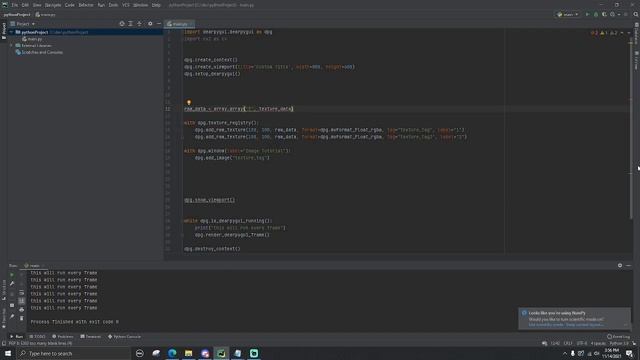
Task: Click the Debug bug icon in toolbar
Action: pyautogui.click(x=596, y=14)
